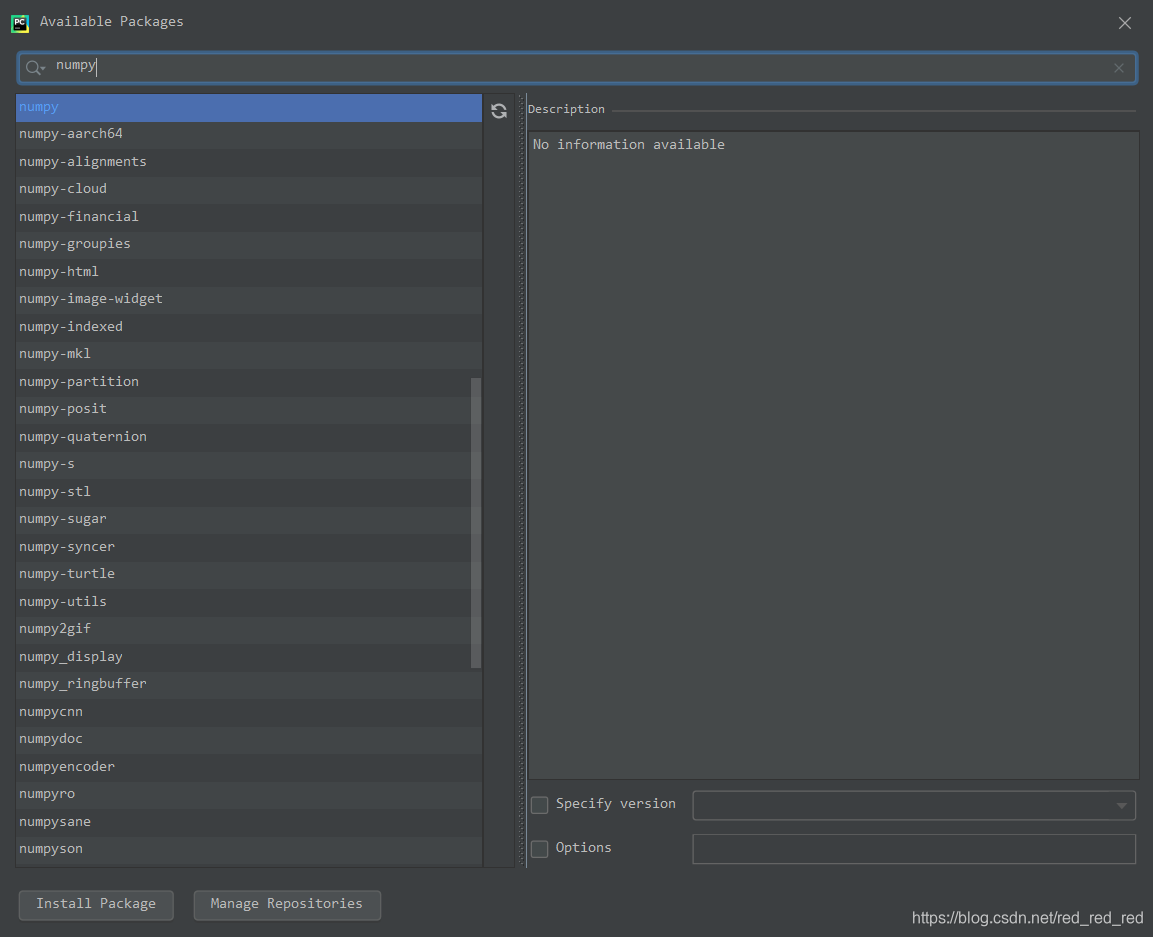Select numpyro package

[x=249, y=794]
